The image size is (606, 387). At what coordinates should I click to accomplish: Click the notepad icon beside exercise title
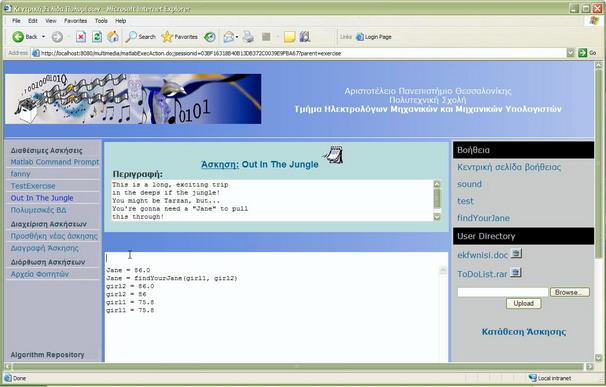pos(333,155)
